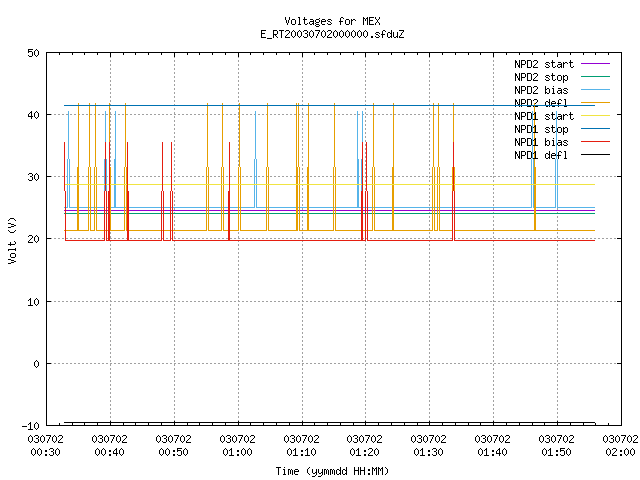
Task: Click the x-axis tick label 01:00
Action: coord(238,452)
